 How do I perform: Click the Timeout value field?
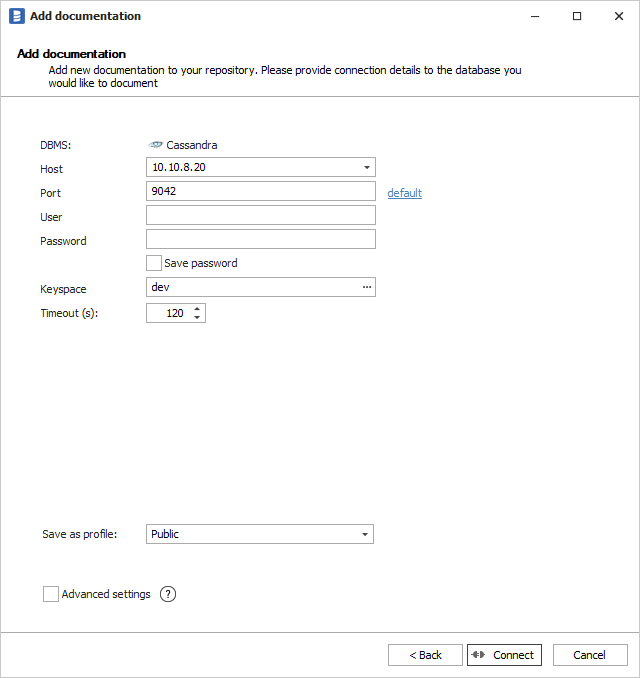167,313
